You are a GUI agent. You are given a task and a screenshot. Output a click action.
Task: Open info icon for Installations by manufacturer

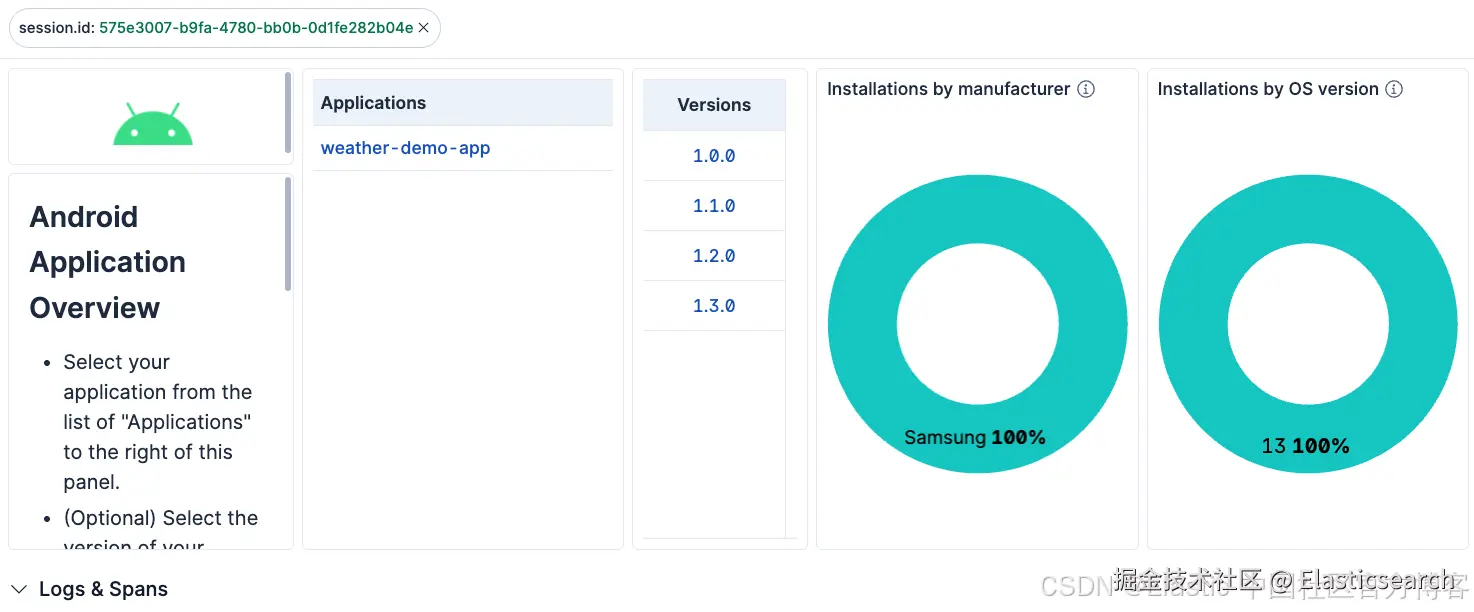point(1086,89)
